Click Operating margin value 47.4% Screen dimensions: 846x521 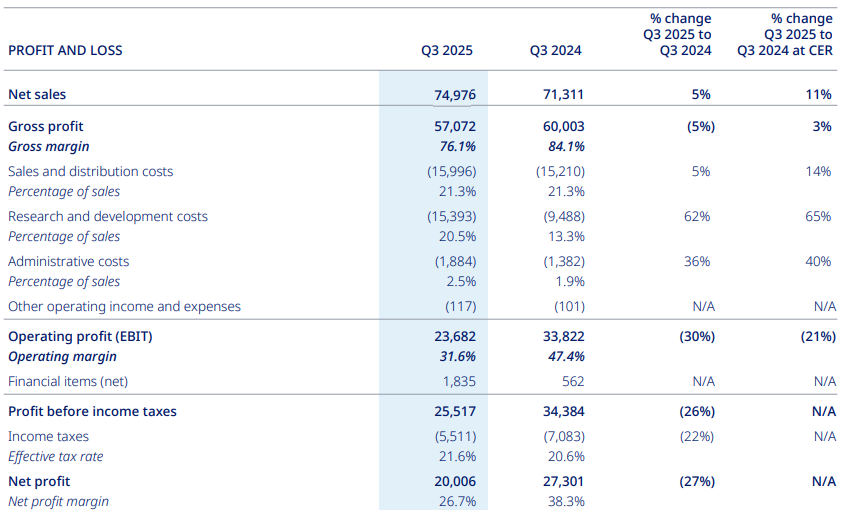click(567, 357)
